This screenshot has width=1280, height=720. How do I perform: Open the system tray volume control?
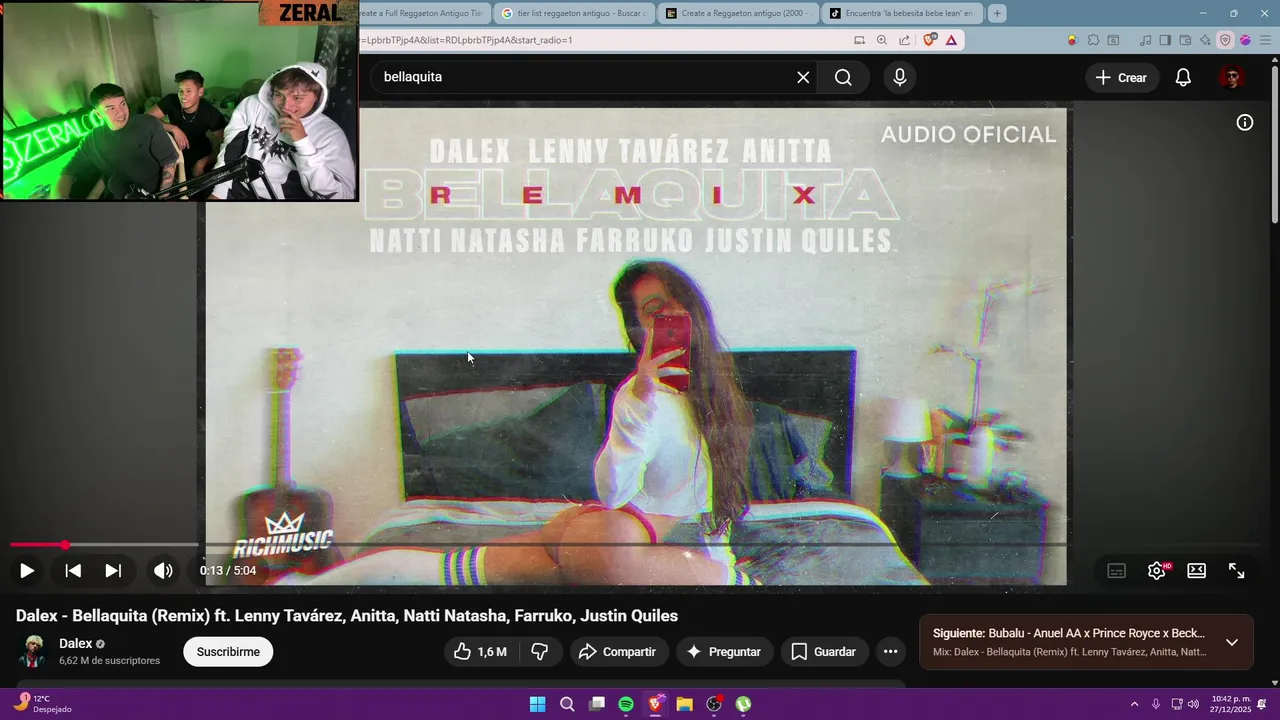tap(1193, 704)
